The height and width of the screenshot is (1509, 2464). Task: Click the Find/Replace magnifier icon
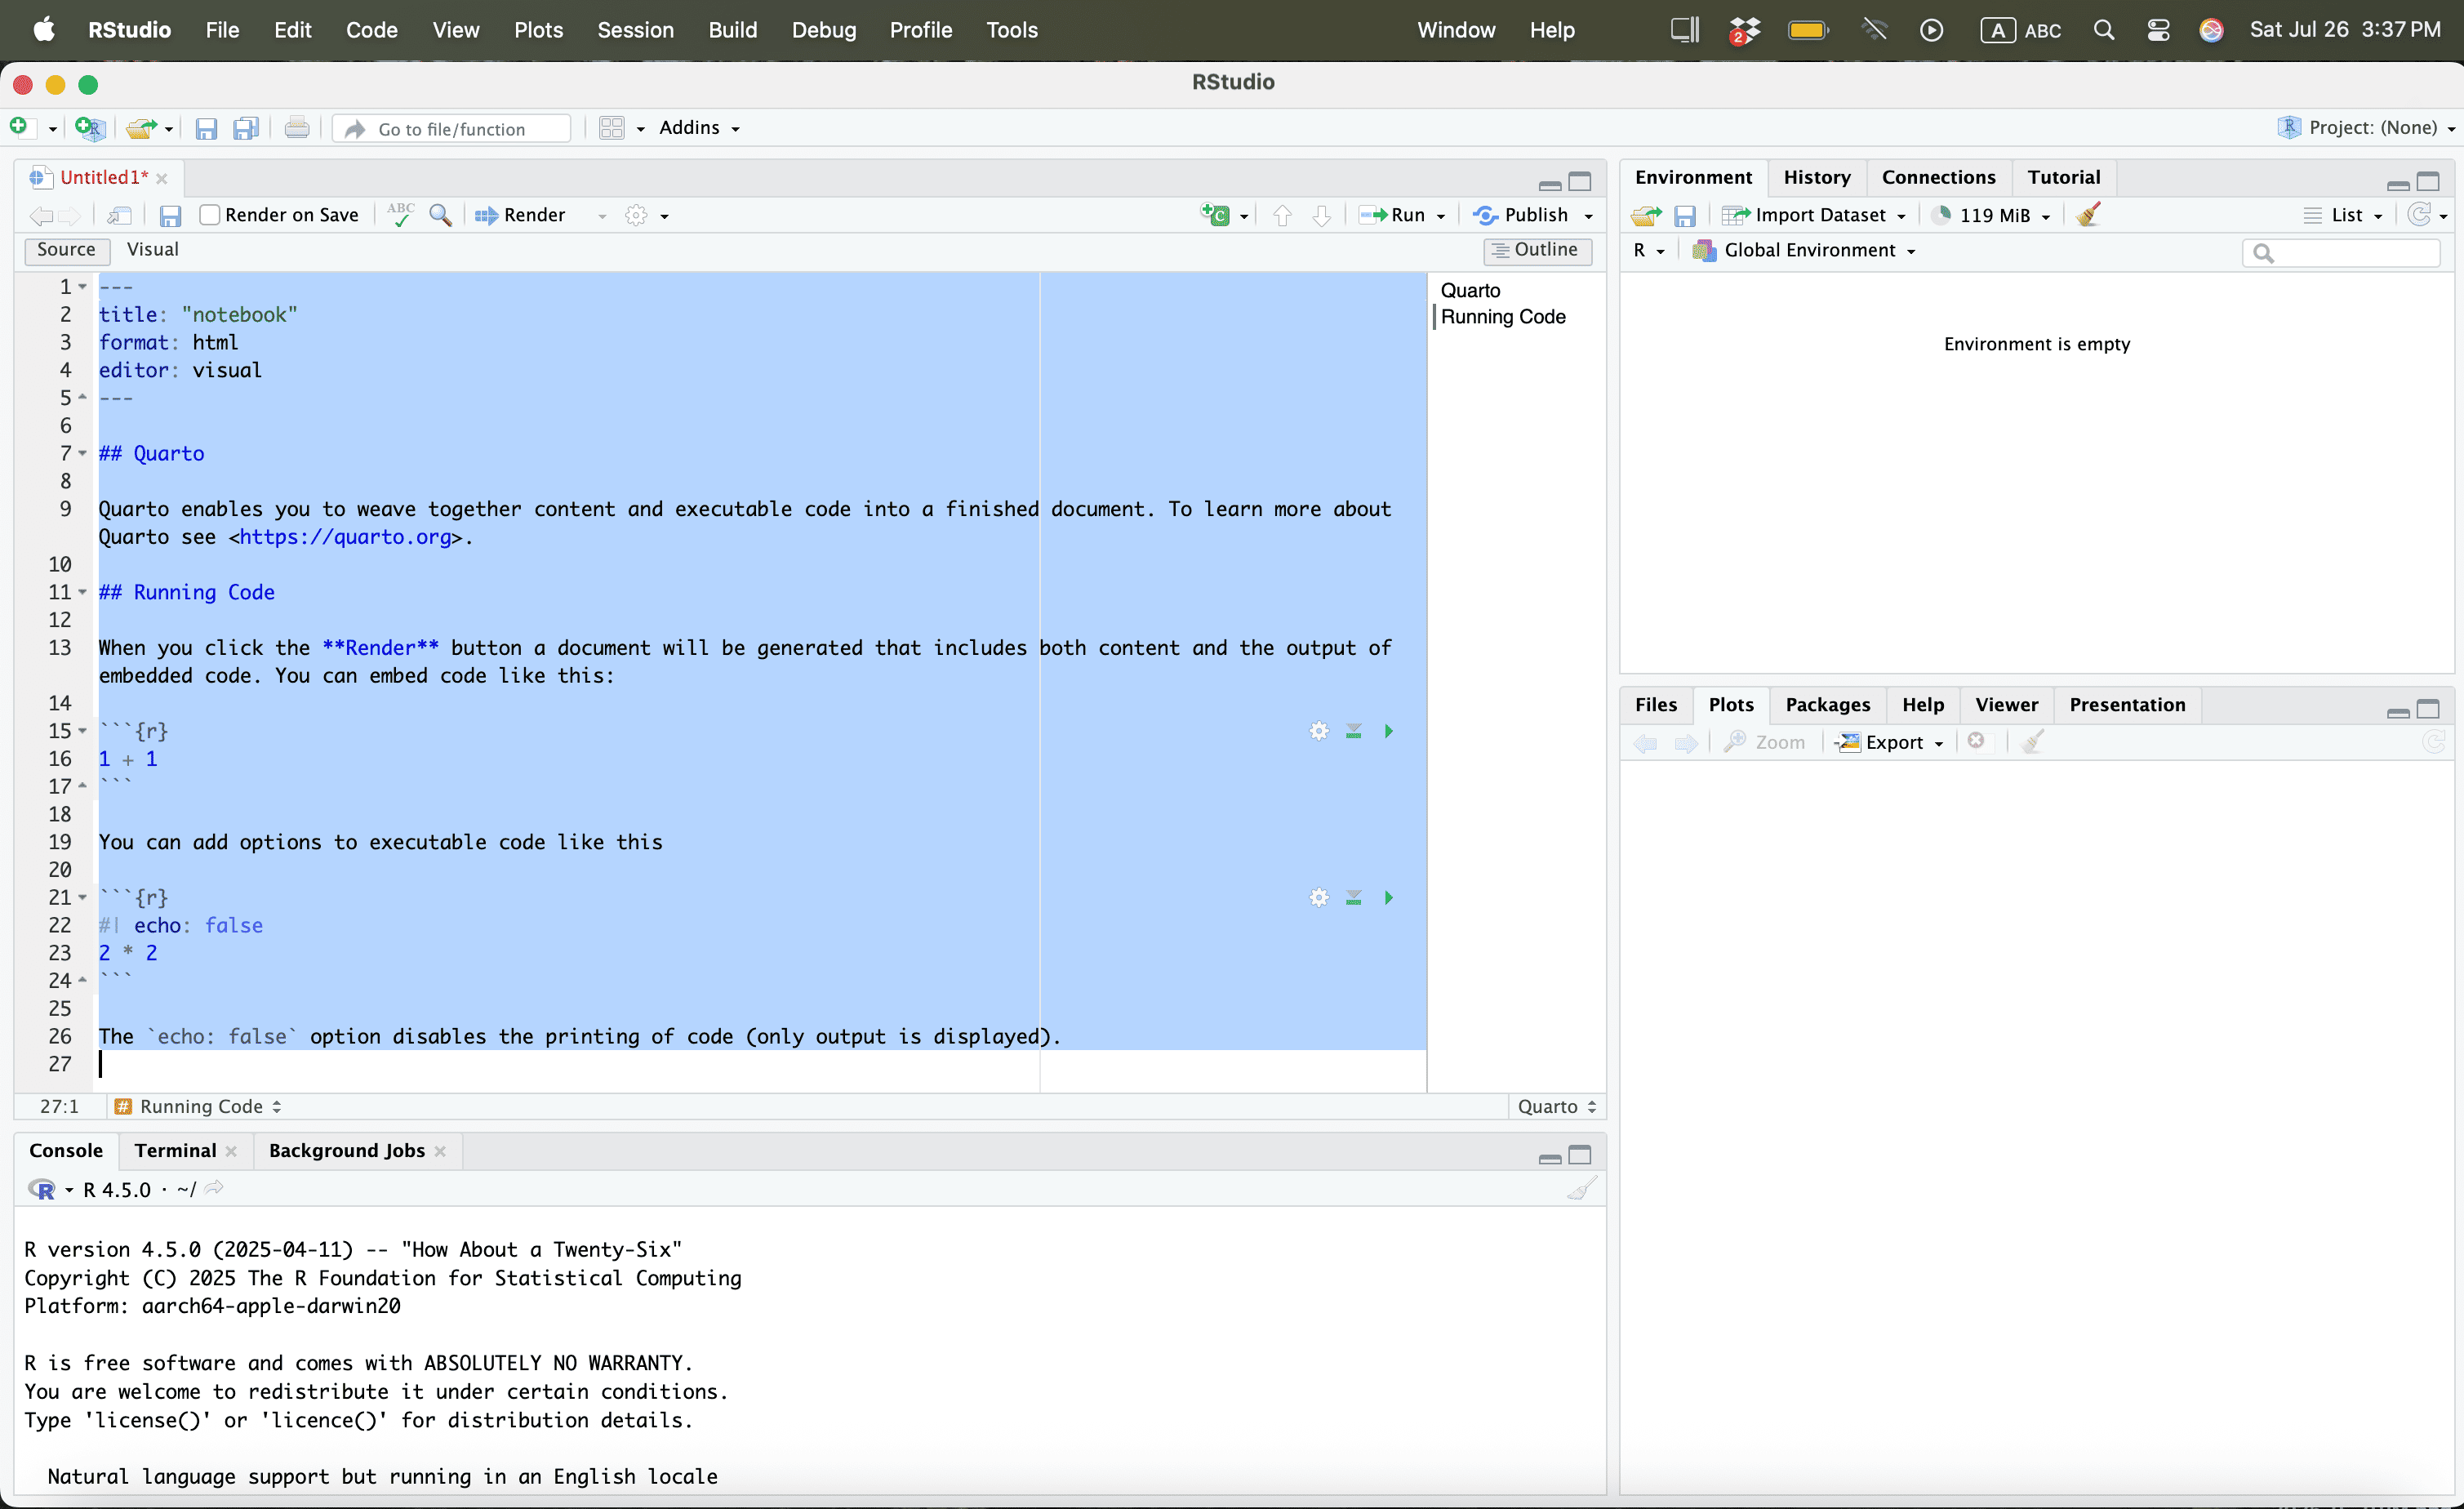440,215
